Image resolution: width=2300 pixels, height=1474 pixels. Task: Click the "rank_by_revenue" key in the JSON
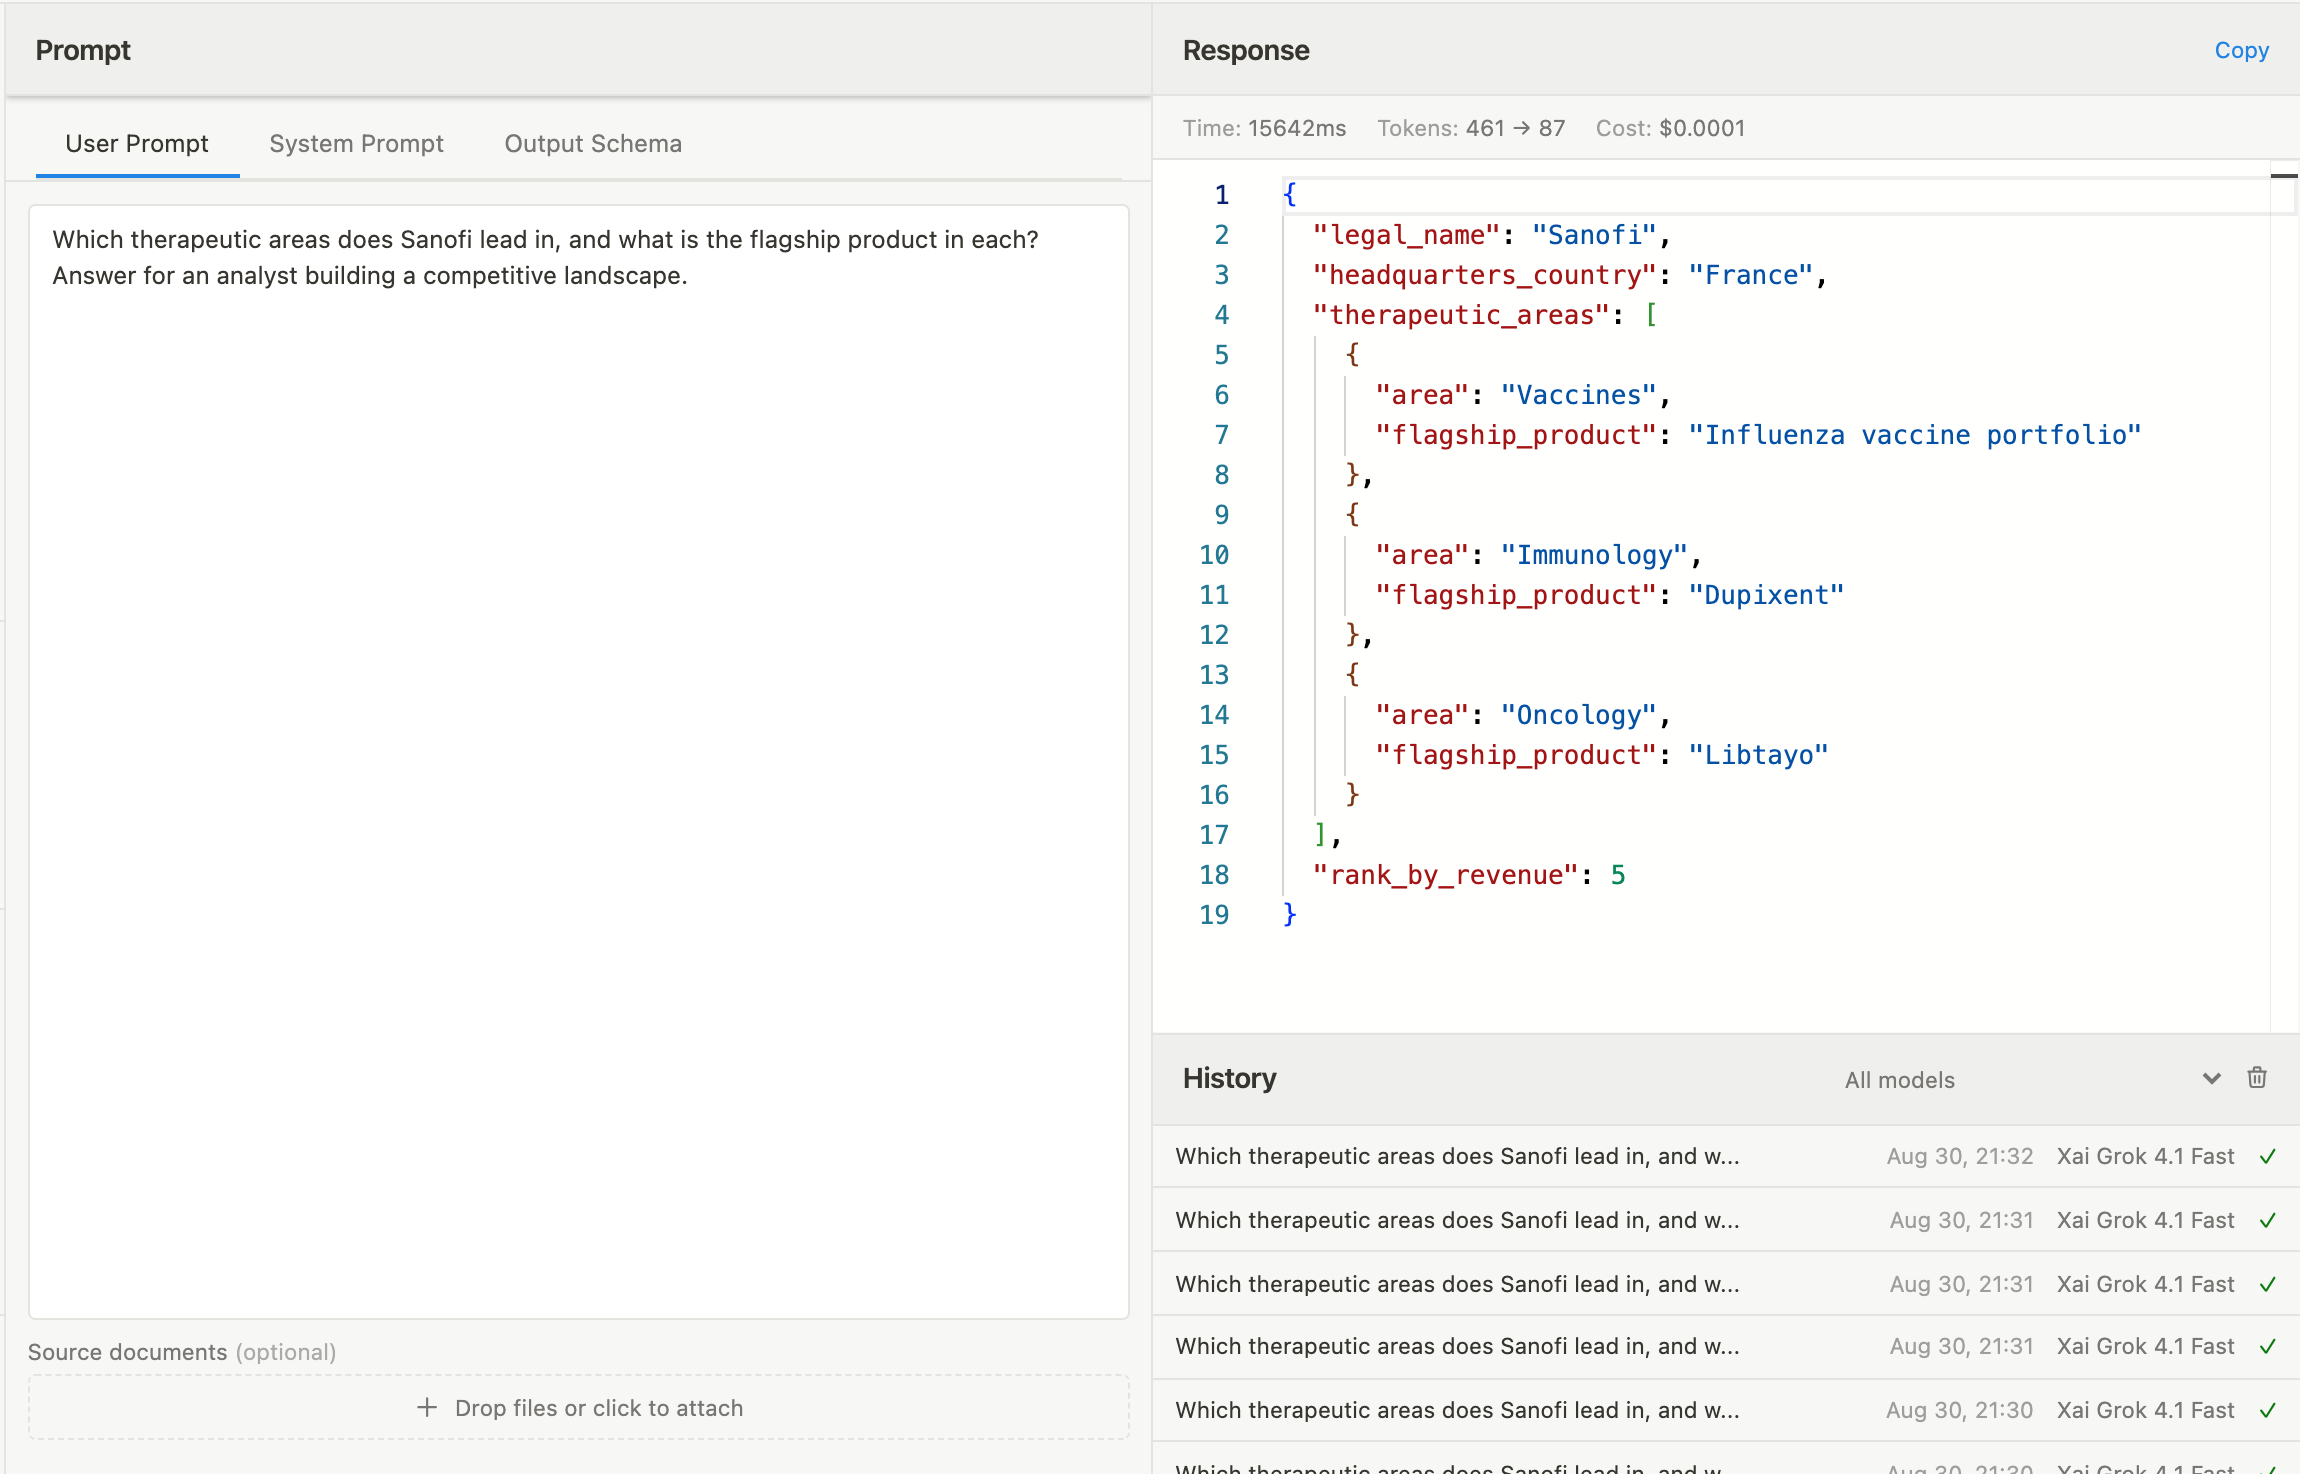[x=1445, y=875]
